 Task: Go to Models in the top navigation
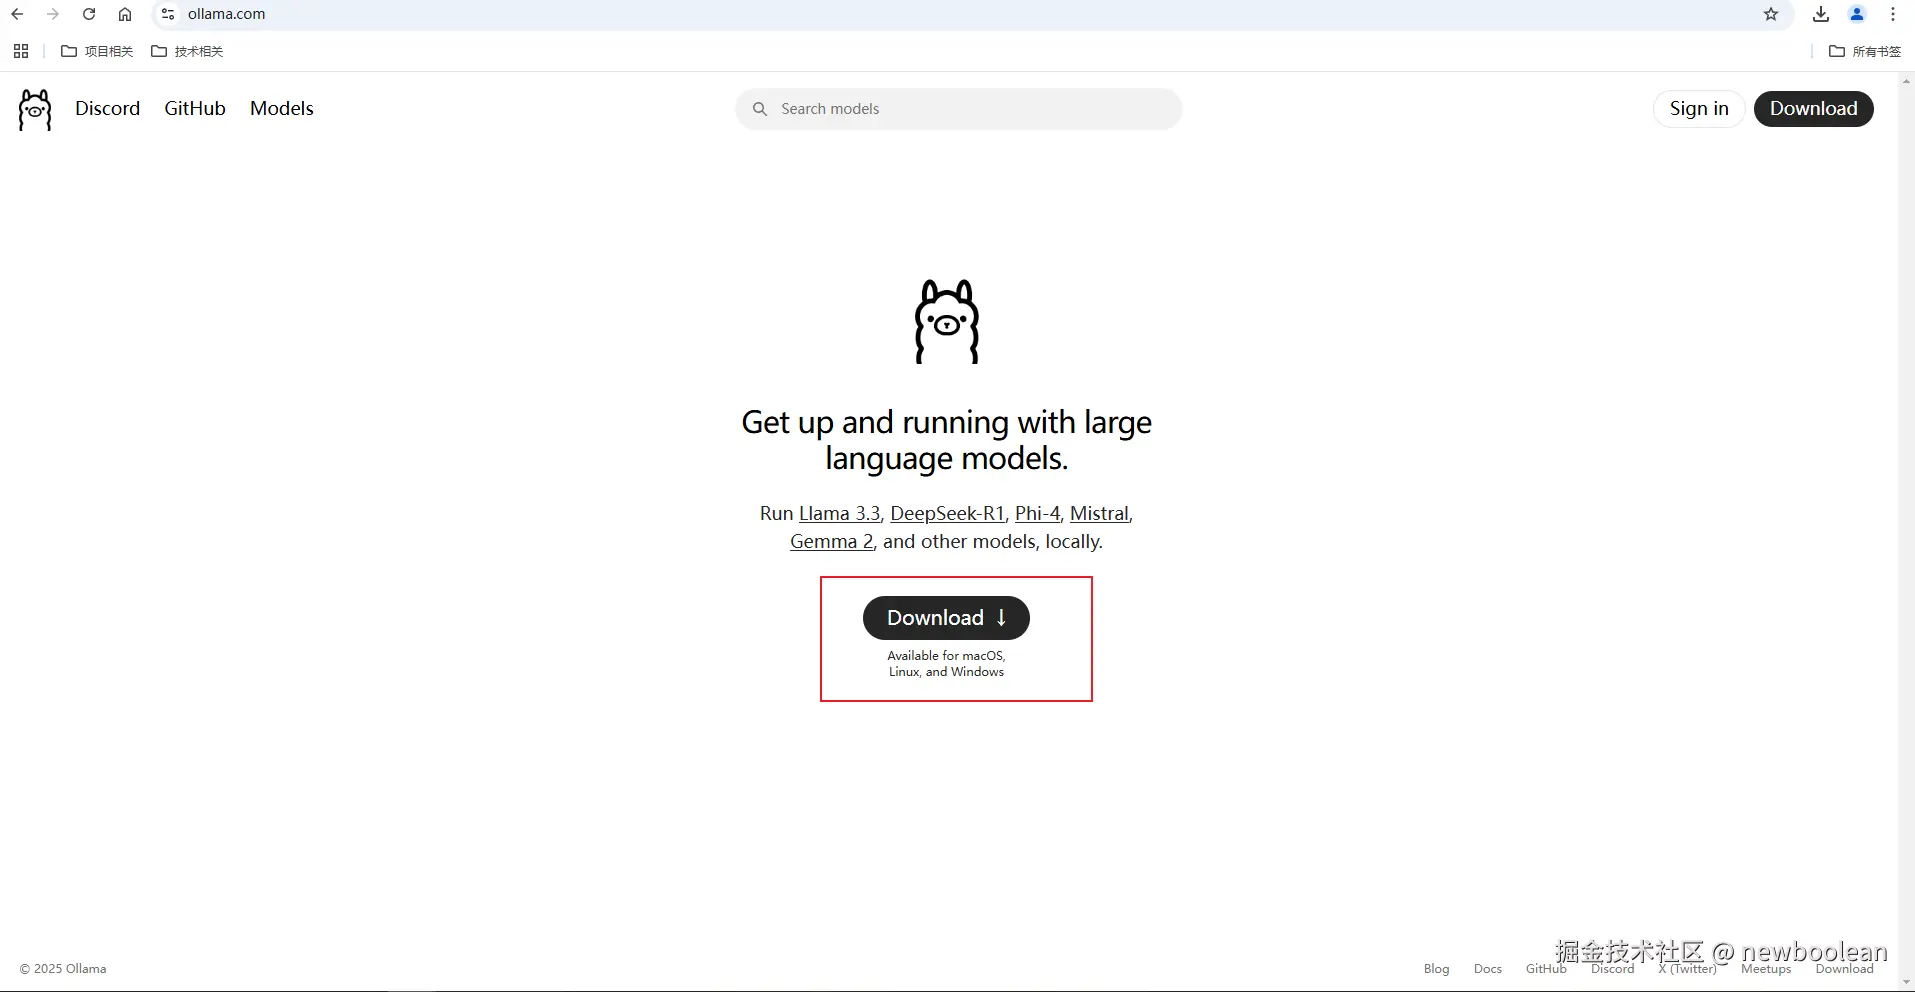click(282, 108)
